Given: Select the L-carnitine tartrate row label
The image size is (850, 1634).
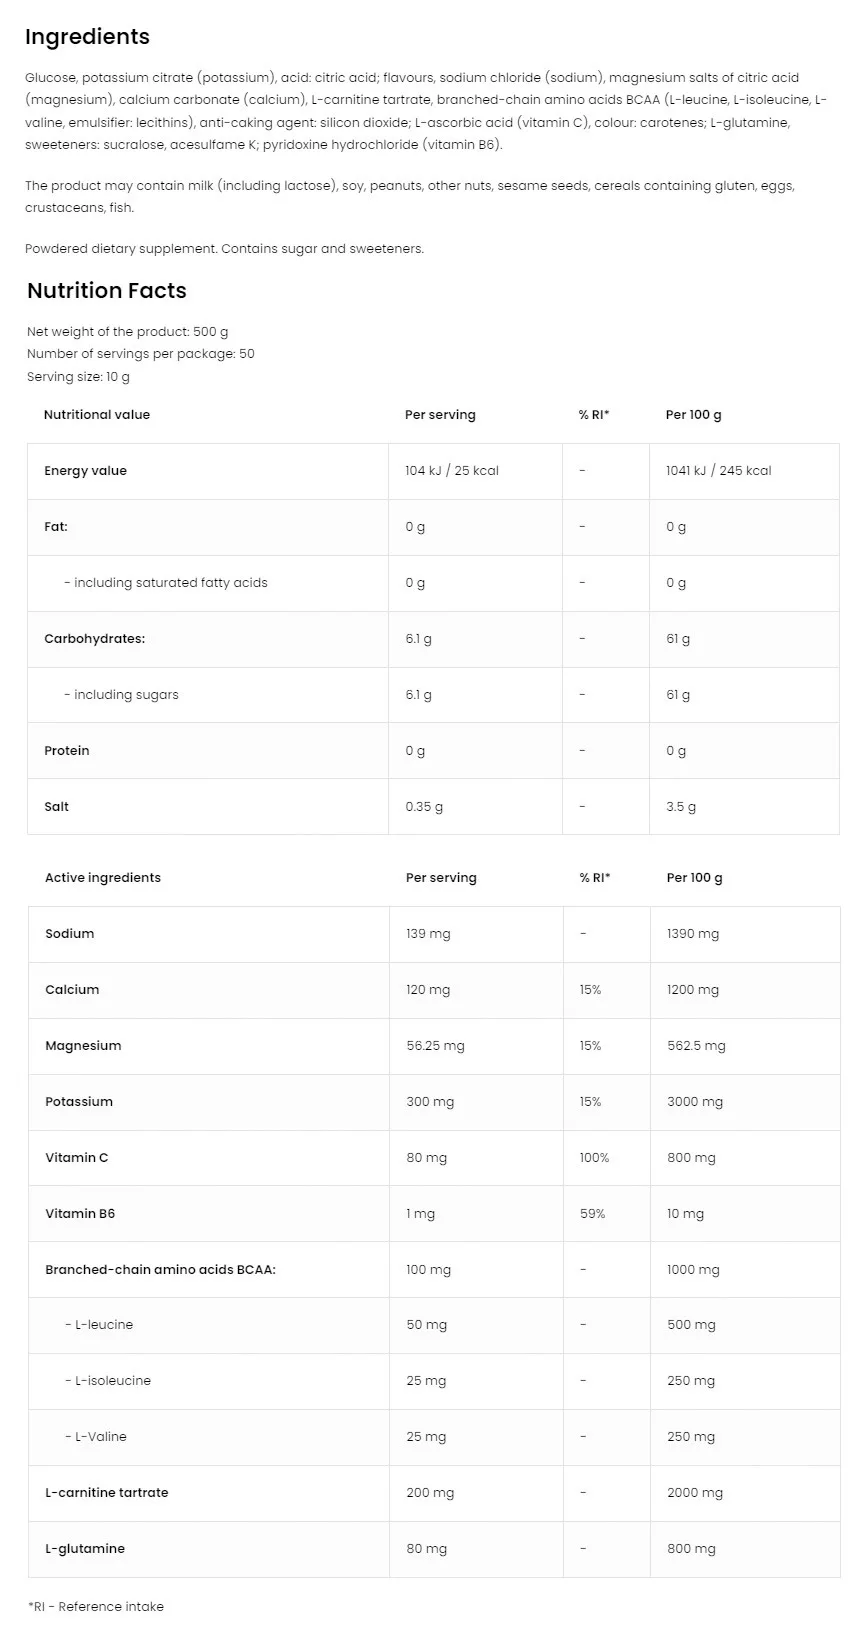Looking at the screenshot, I should tap(107, 1493).
